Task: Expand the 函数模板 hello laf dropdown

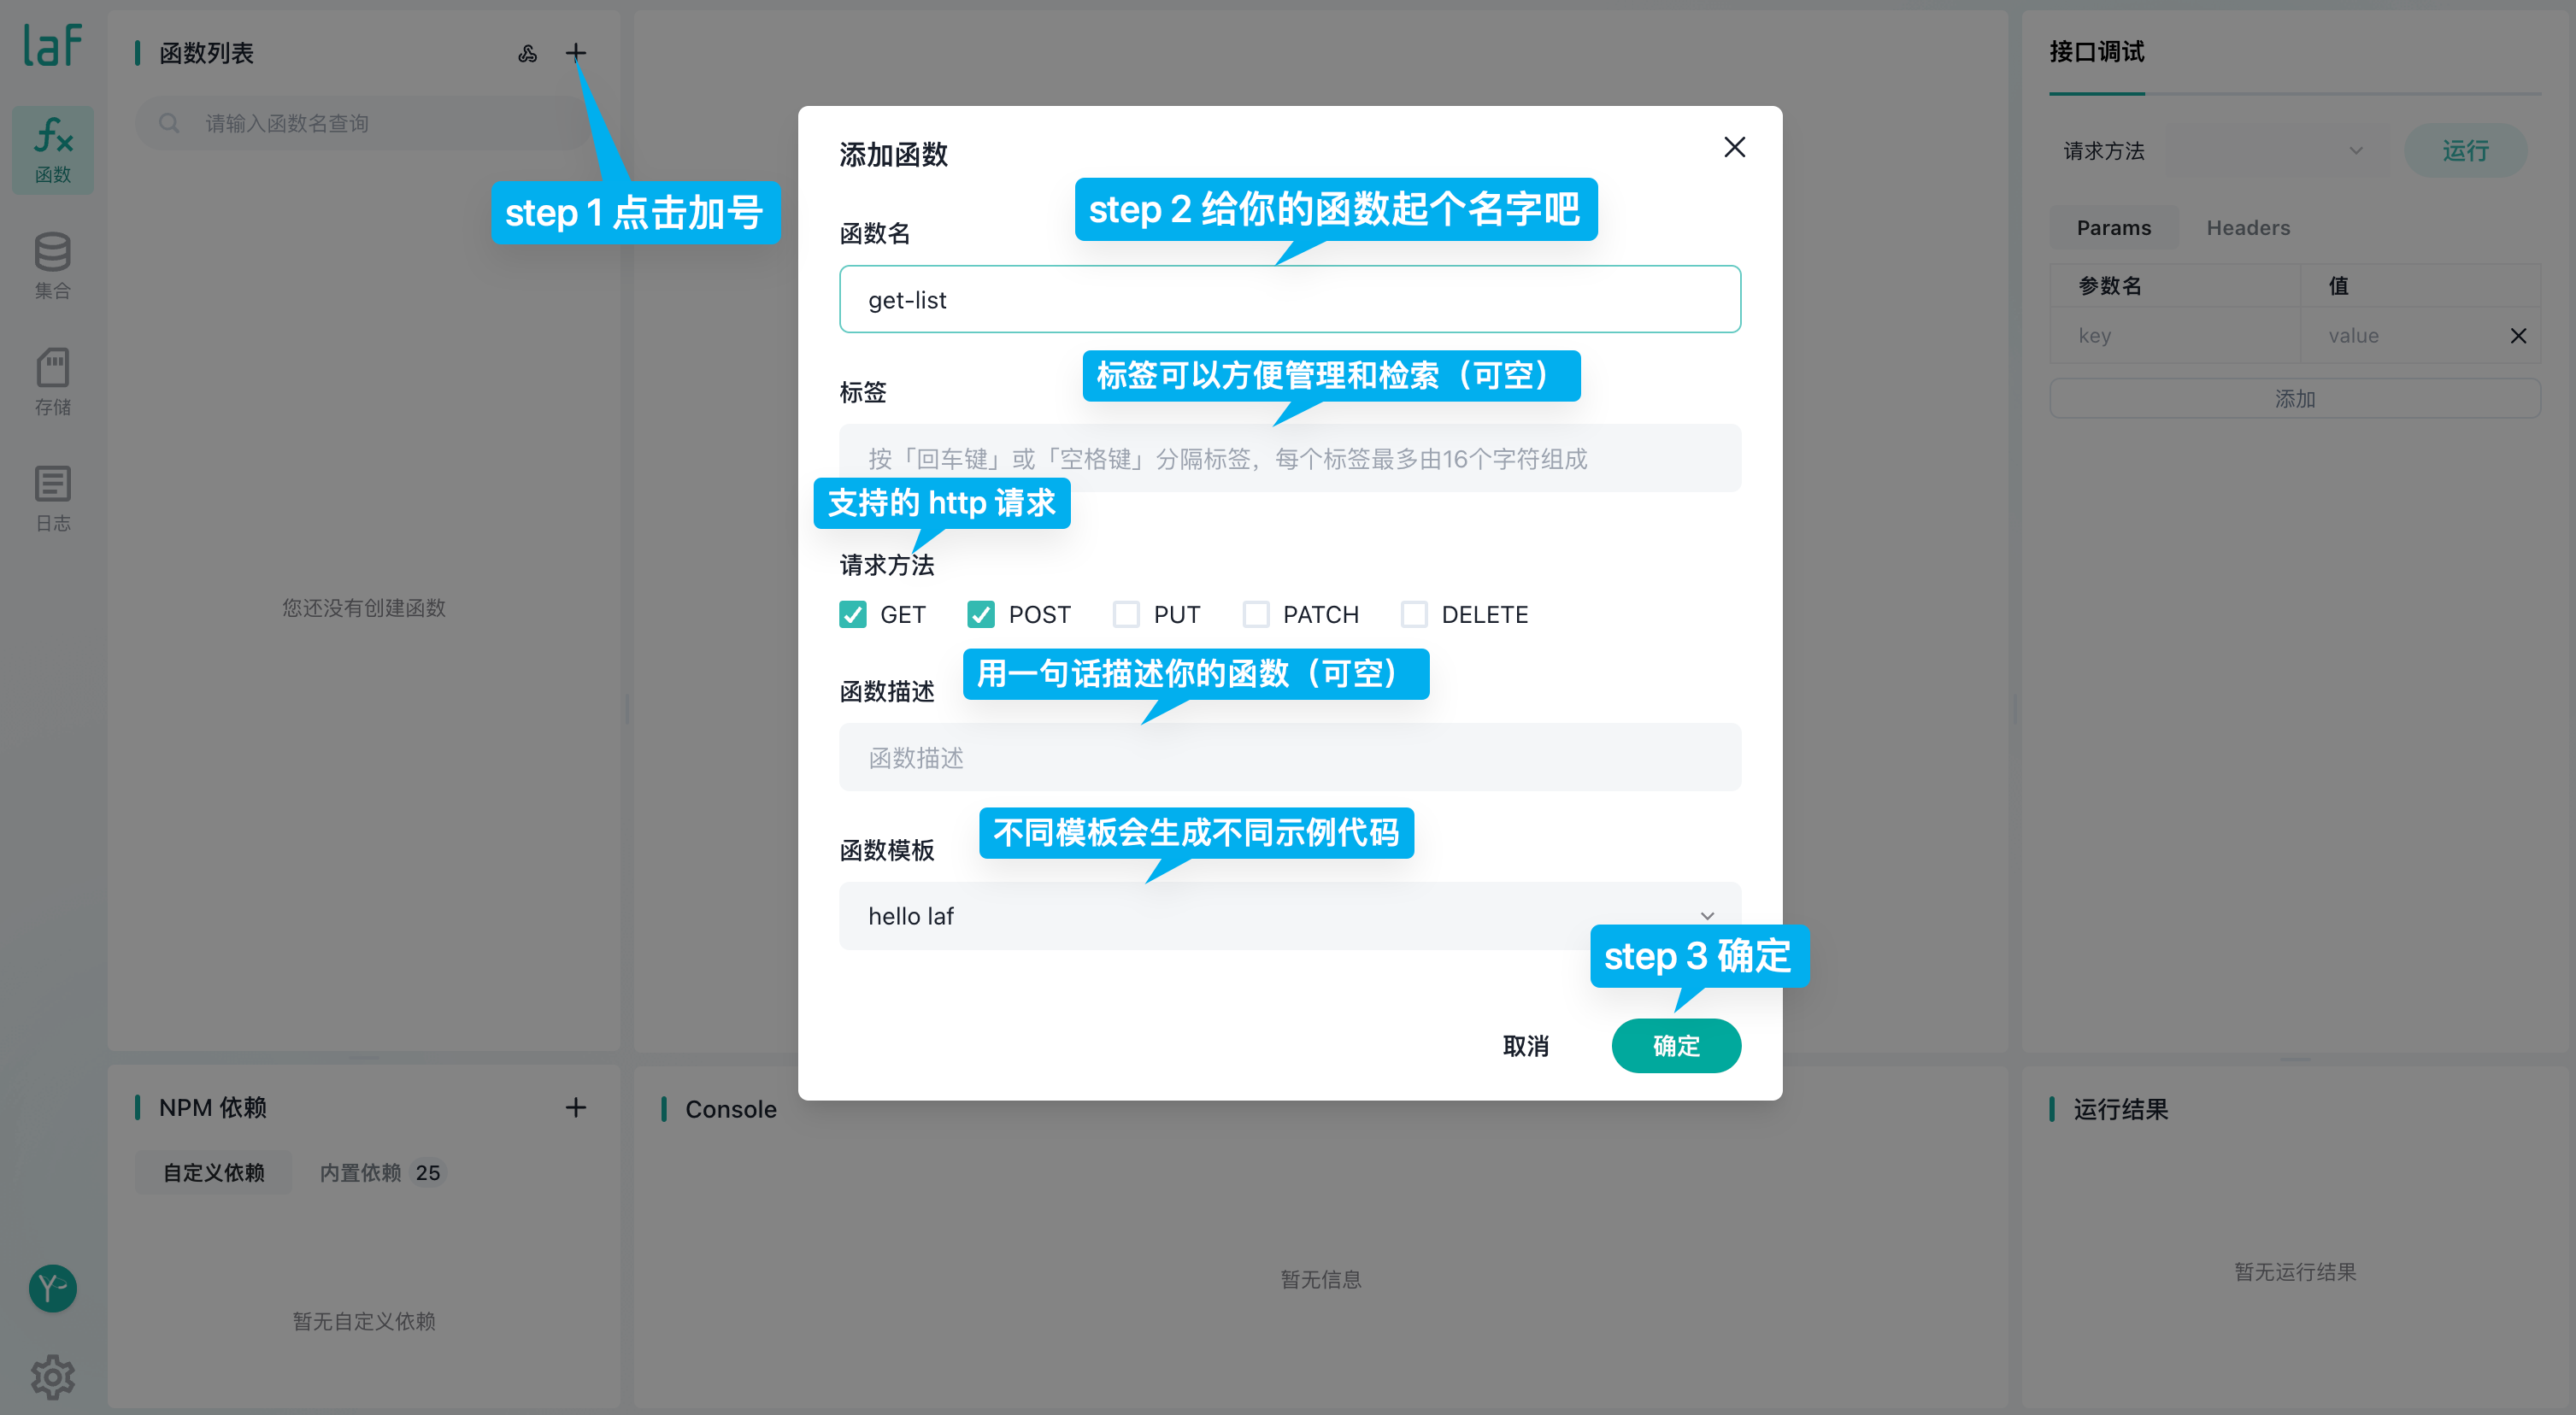Action: click(x=1290, y=916)
